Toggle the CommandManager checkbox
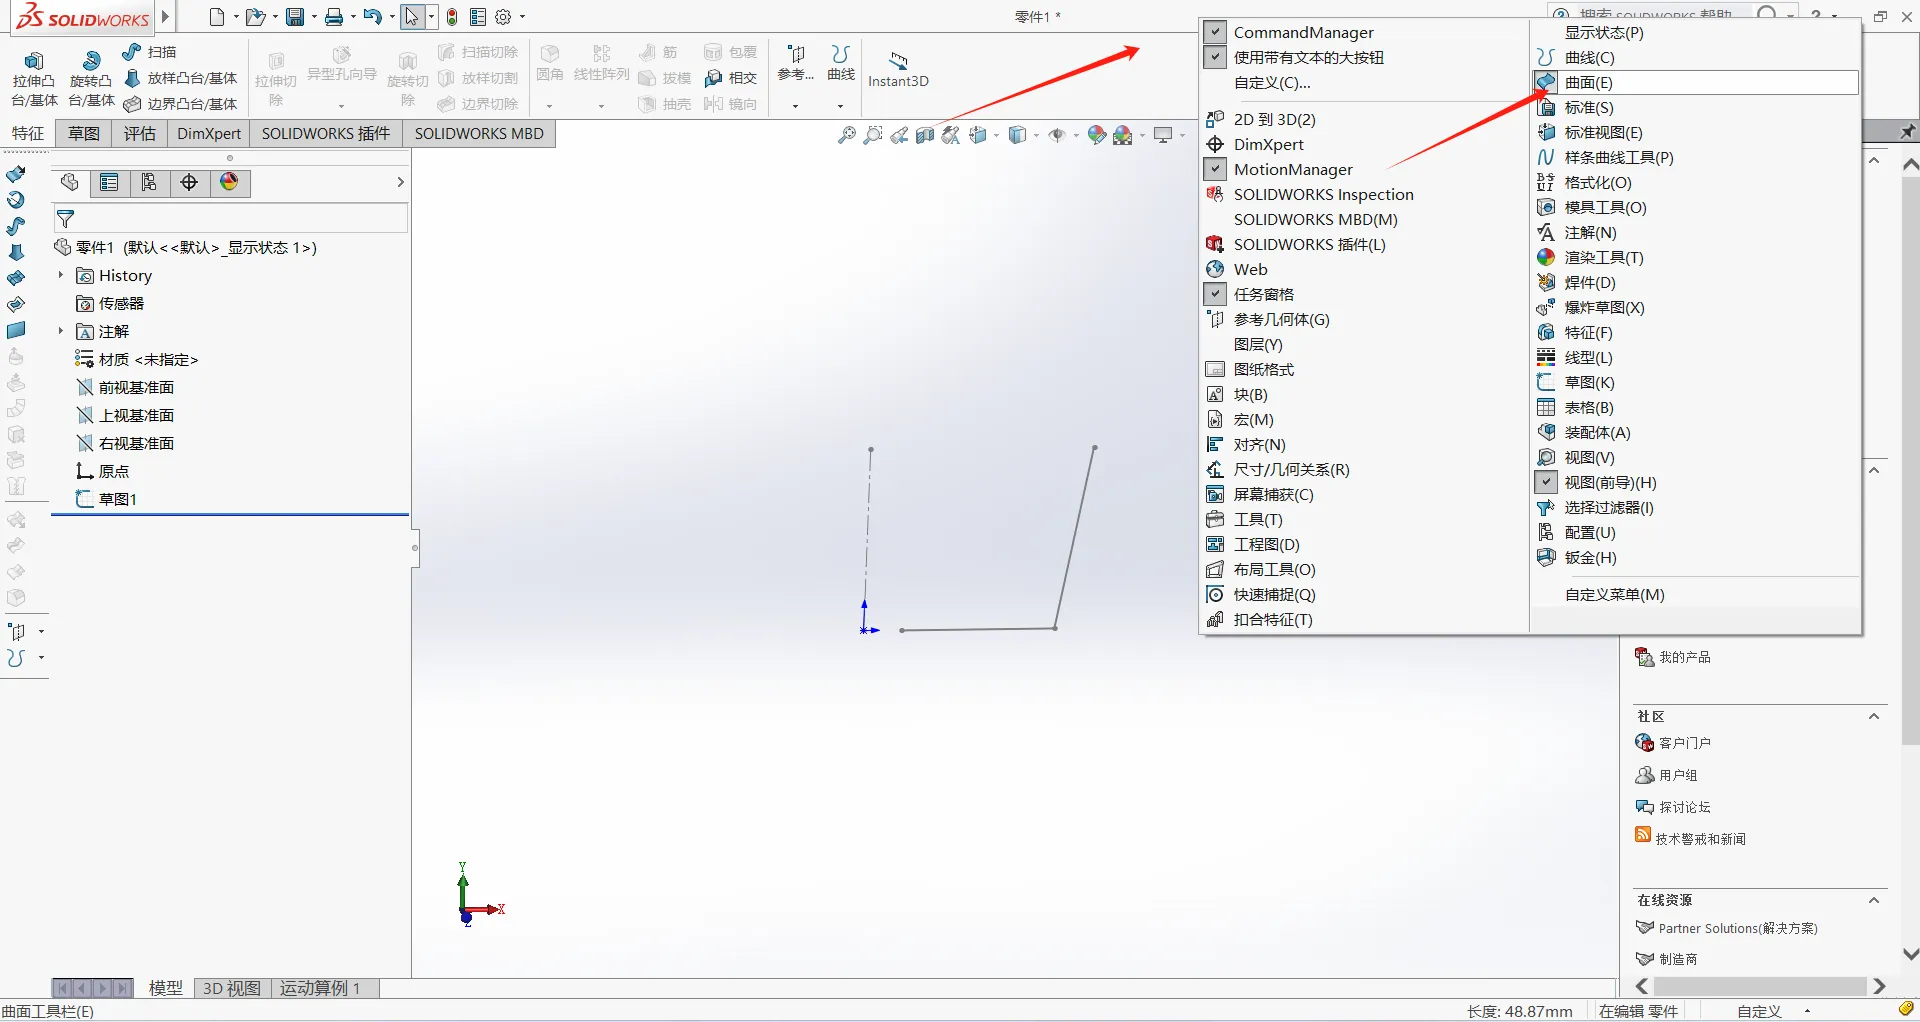 point(1215,32)
